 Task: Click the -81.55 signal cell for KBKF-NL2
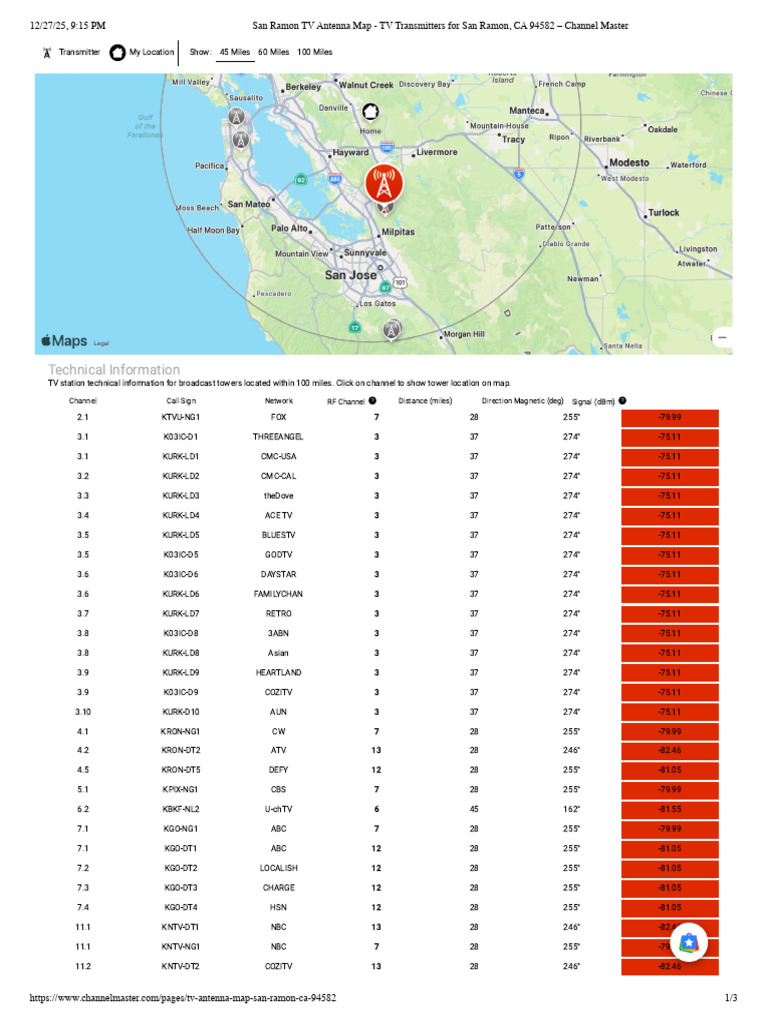coord(670,809)
